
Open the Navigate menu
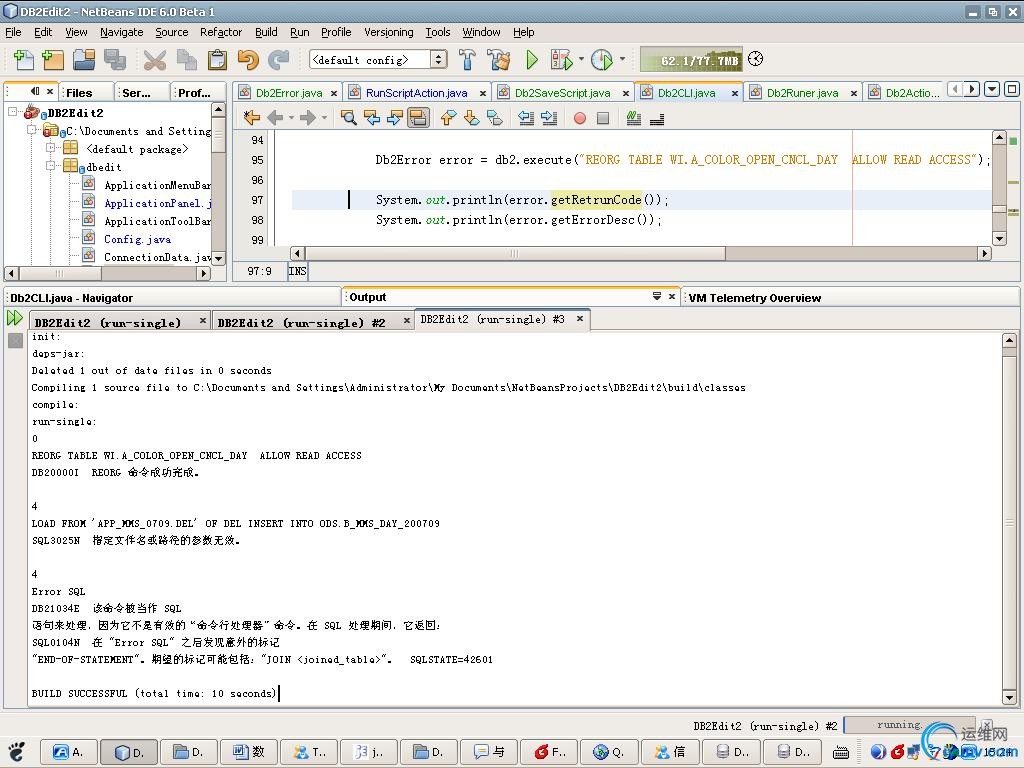(x=121, y=32)
